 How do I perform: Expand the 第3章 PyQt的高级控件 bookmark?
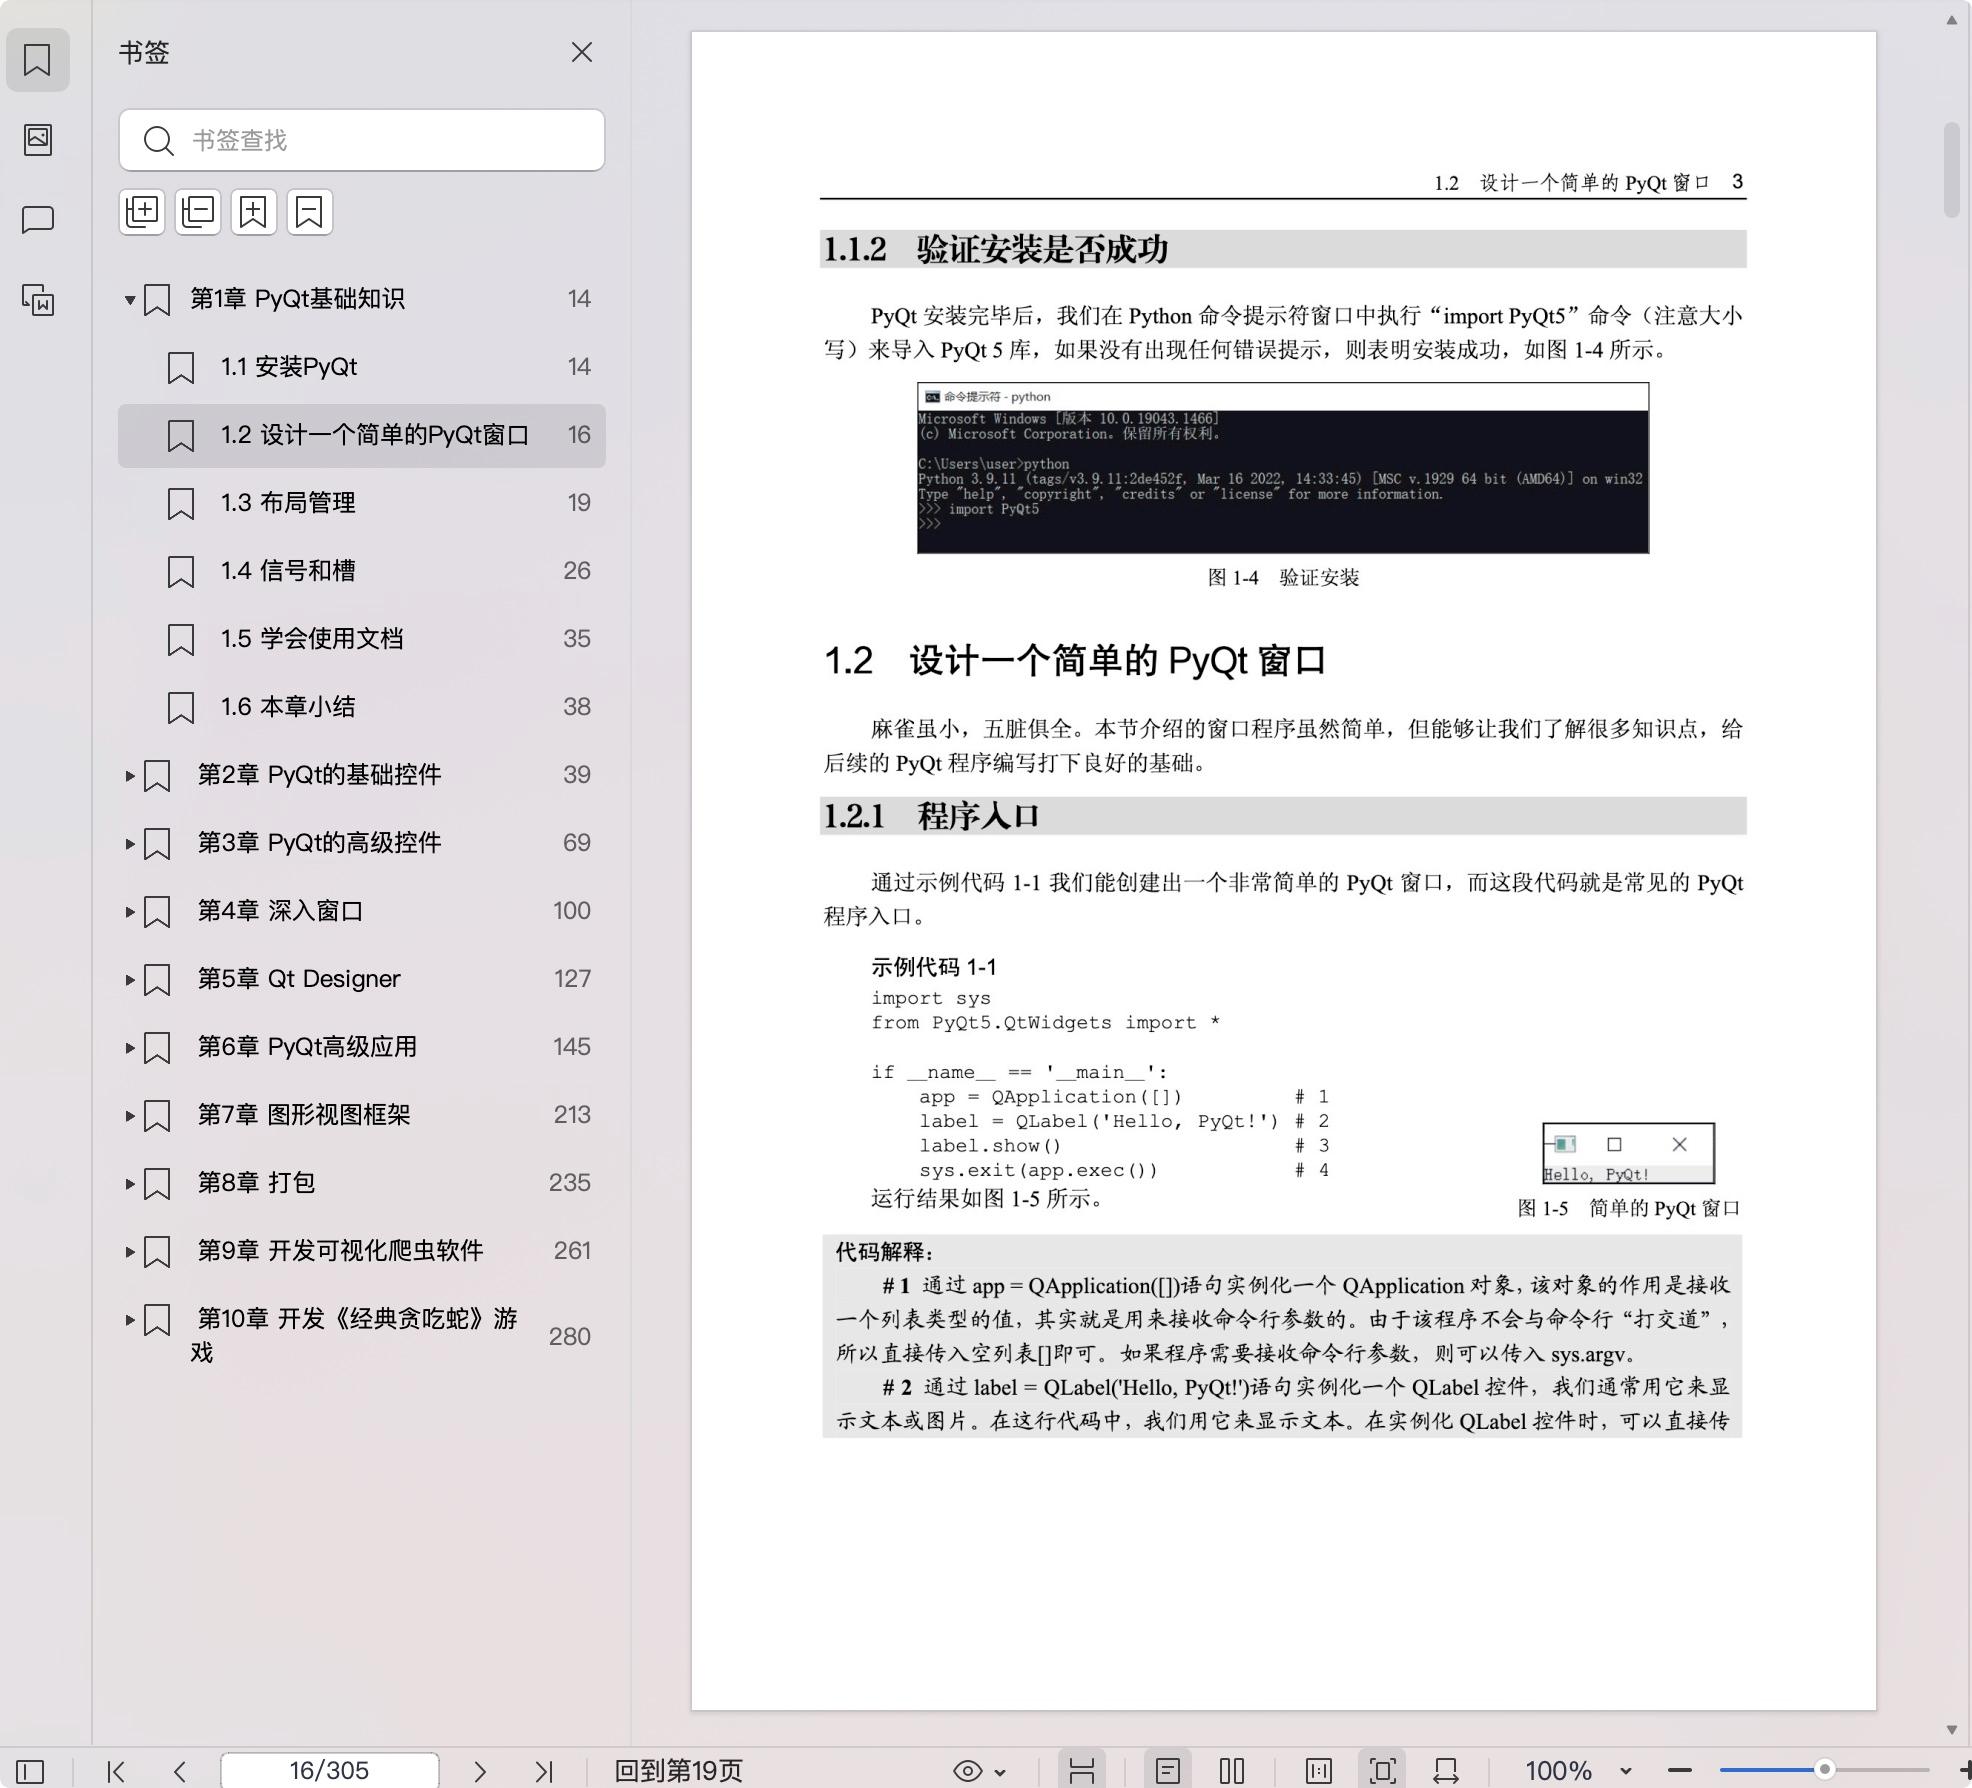130,843
